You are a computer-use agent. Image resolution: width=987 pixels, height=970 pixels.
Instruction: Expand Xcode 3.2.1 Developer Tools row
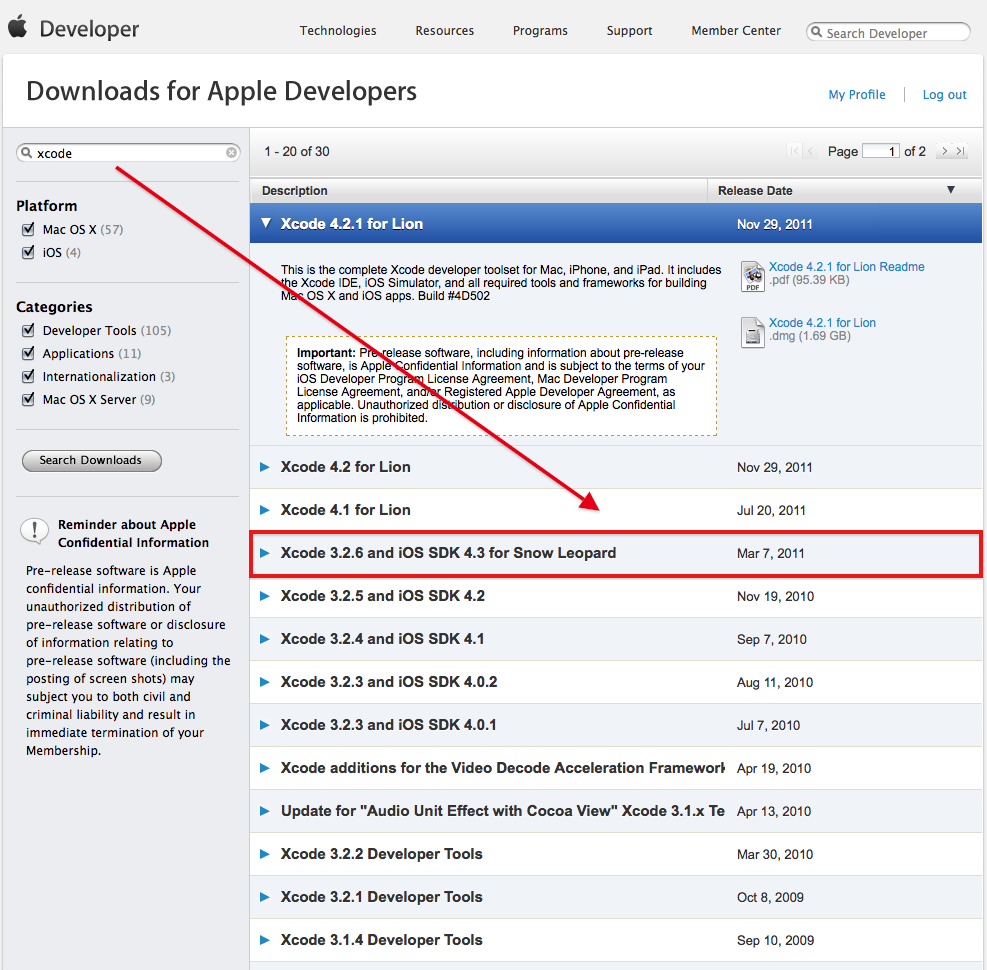click(x=265, y=897)
